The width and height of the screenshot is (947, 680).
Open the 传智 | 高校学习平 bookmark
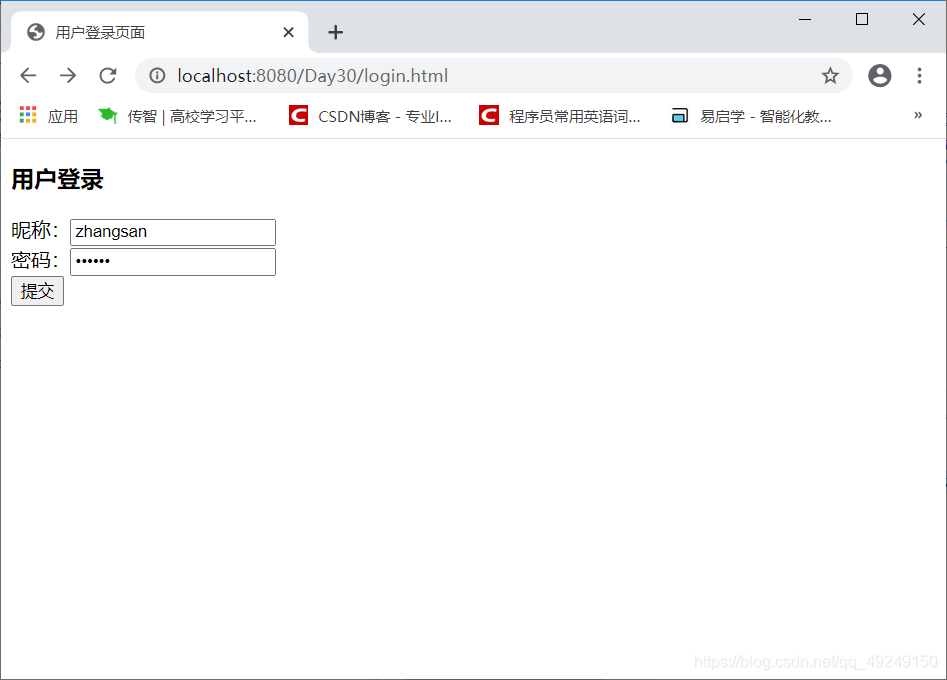click(178, 116)
